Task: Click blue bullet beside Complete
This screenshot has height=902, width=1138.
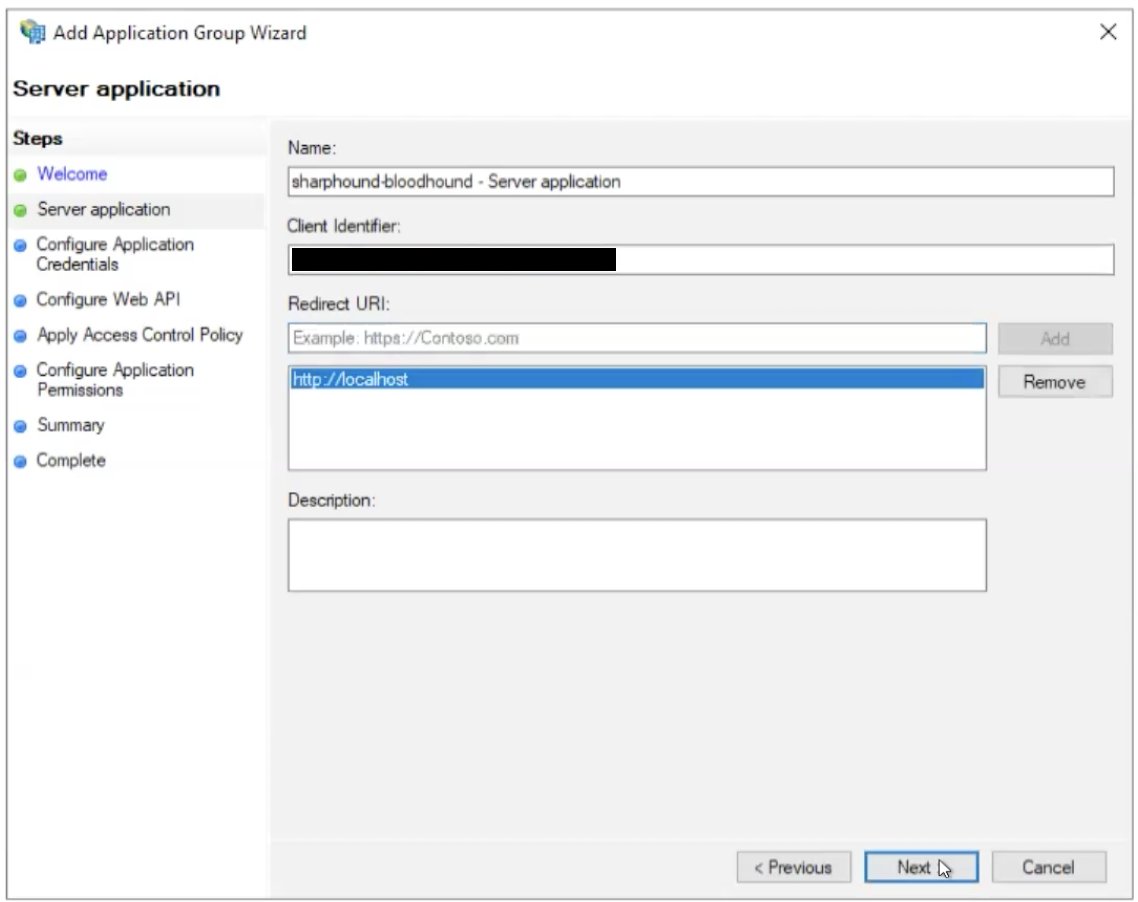Action: coord(20,461)
